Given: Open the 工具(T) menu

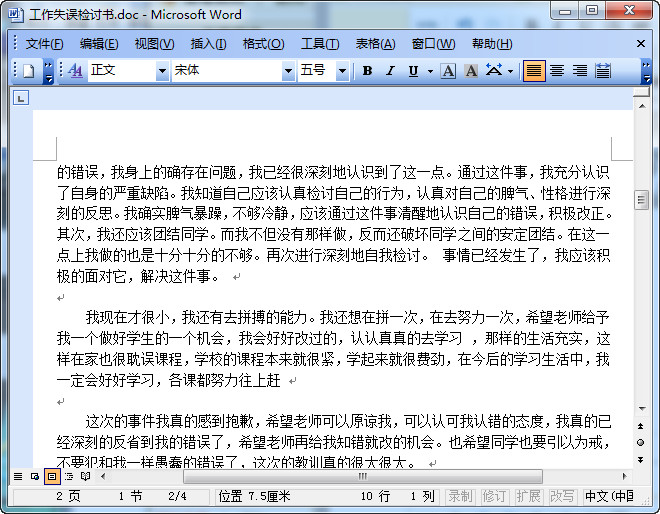Looking at the screenshot, I should [320, 44].
